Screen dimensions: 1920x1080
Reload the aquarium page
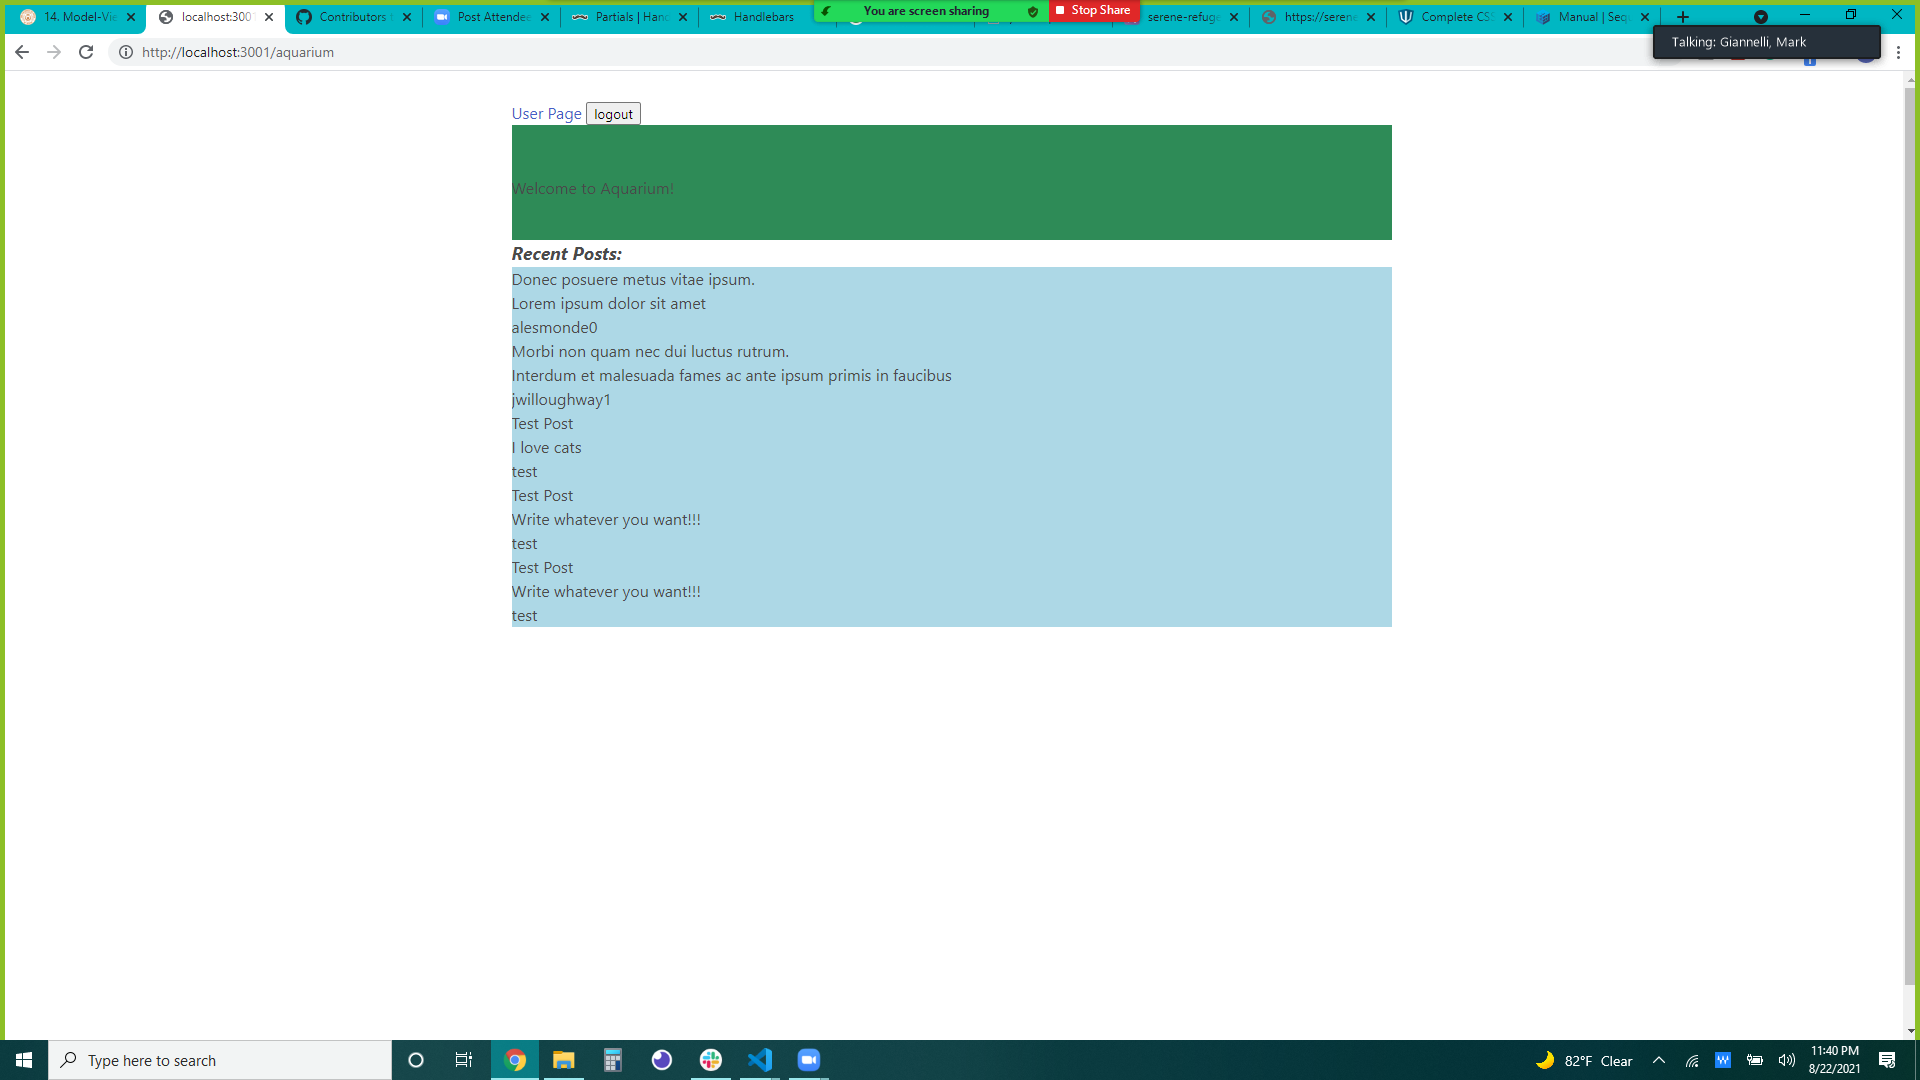(86, 52)
